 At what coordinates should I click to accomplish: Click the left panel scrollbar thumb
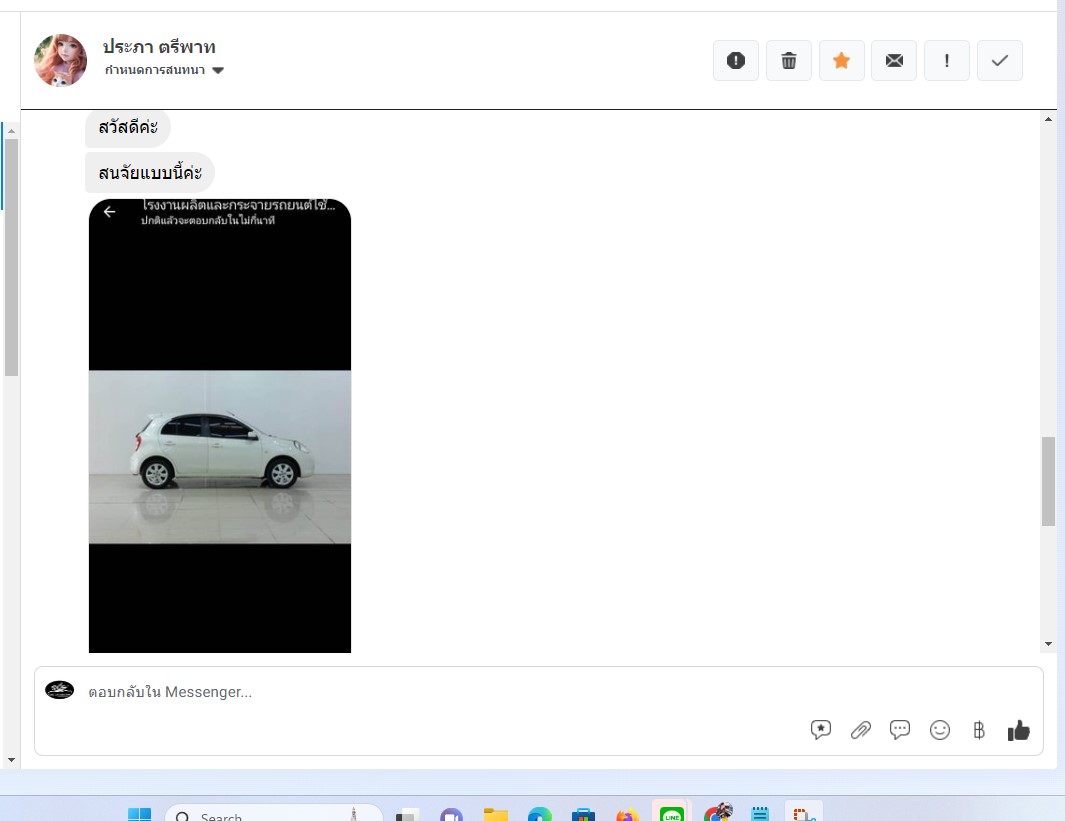pos(11,257)
